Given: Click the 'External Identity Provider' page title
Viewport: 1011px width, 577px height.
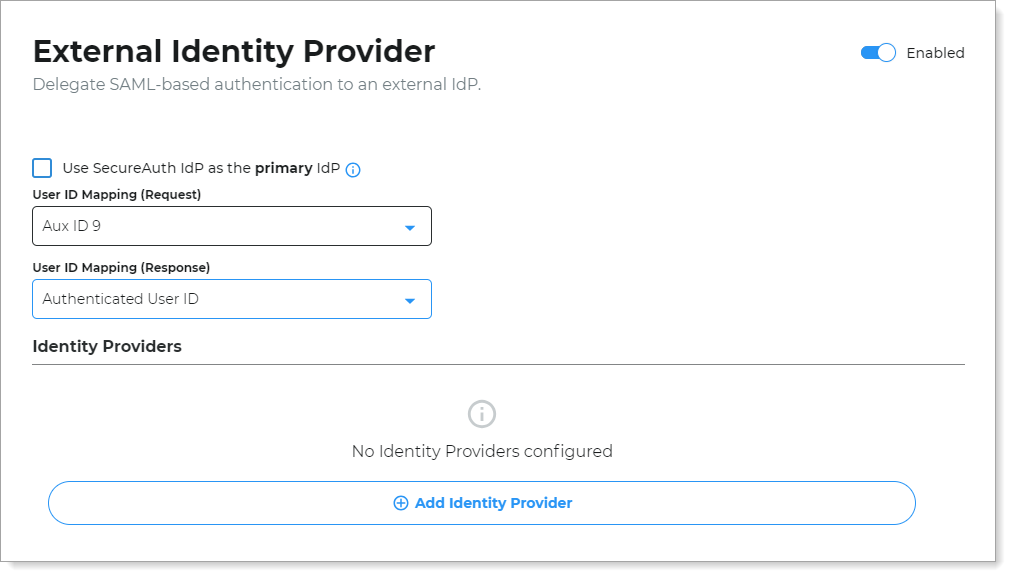Looking at the screenshot, I should tap(234, 51).
